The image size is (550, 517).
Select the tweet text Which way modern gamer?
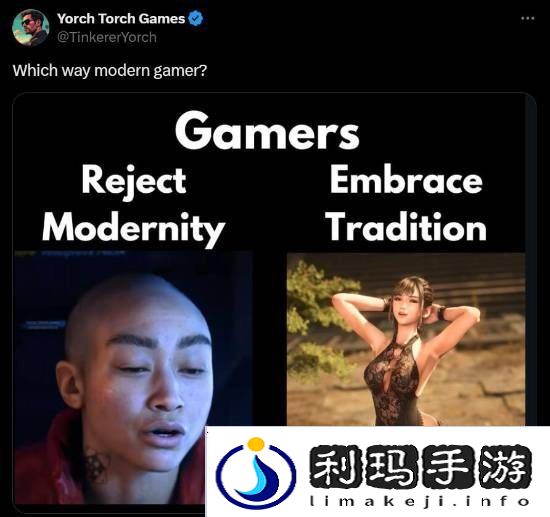pyautogui.click(x=110, y=70)
